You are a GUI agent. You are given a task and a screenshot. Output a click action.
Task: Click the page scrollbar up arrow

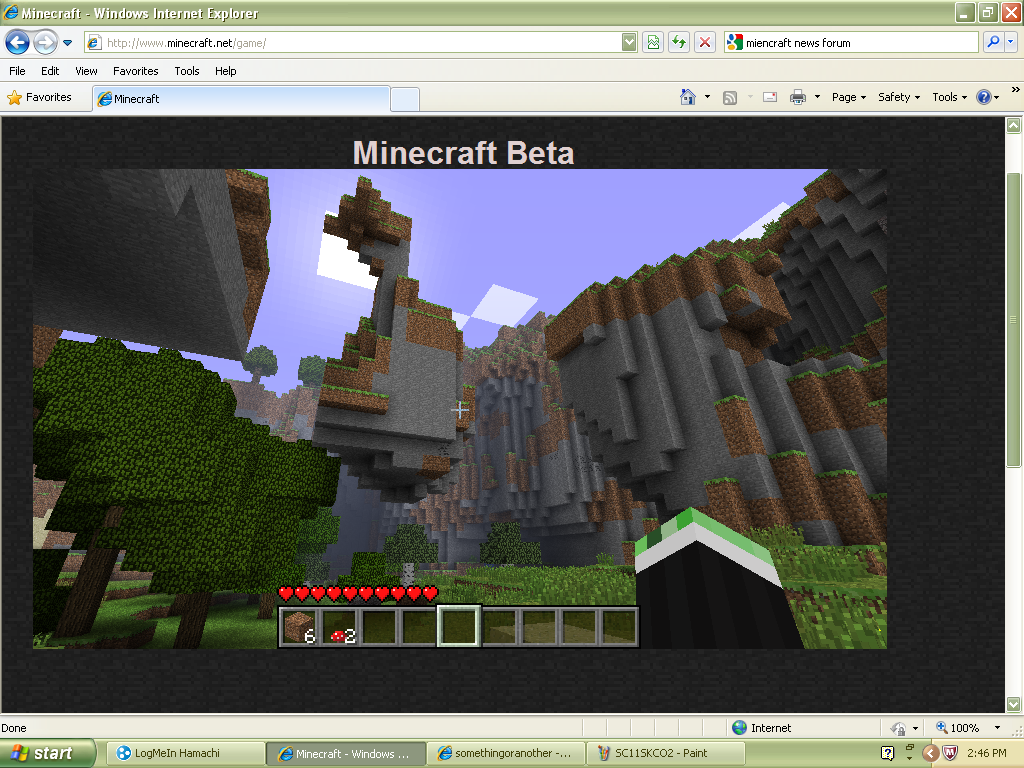point(1014,125)
